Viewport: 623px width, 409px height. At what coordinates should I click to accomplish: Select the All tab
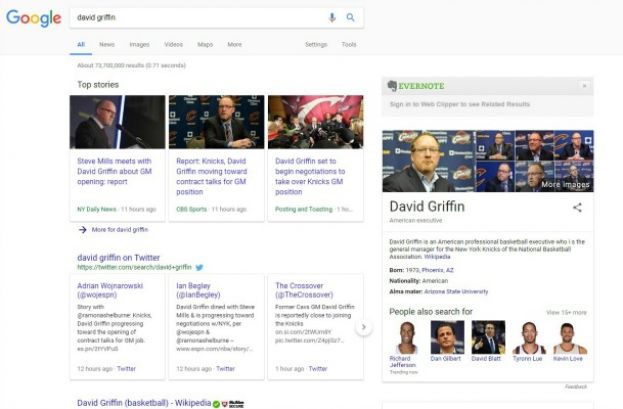tap(81, 45)
